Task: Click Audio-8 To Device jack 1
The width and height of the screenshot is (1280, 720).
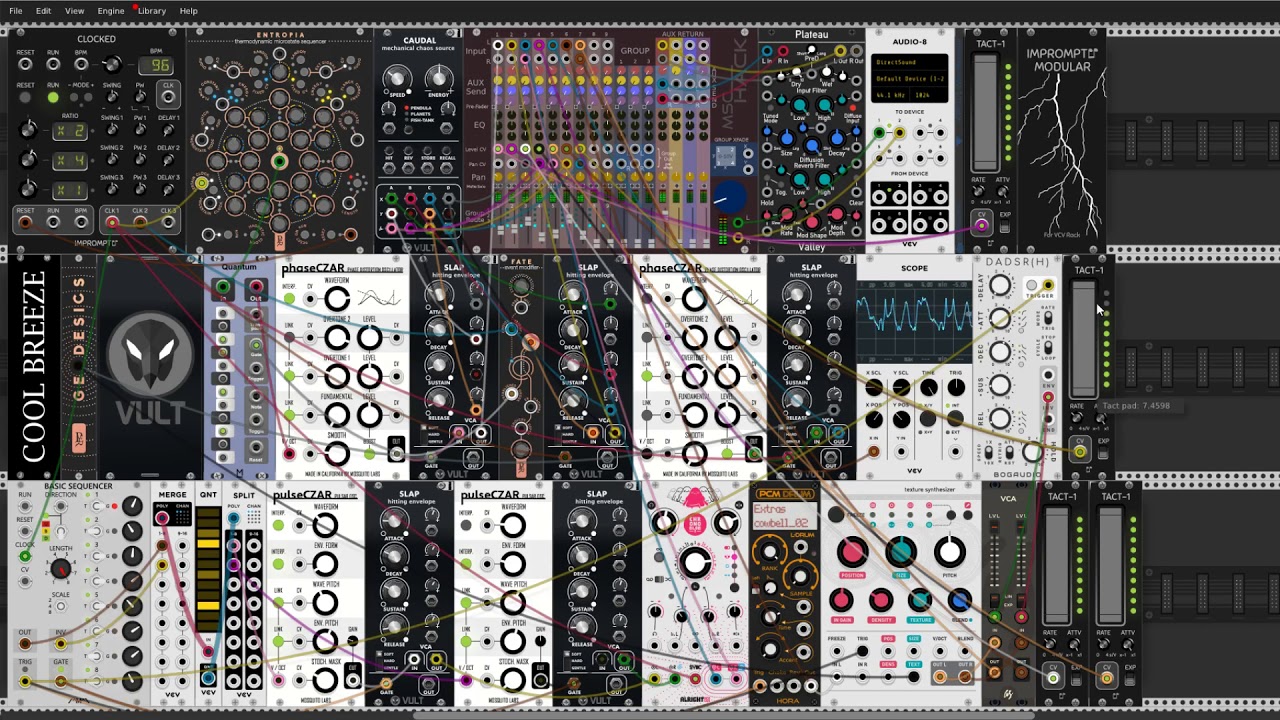Action: pos(880,131)
